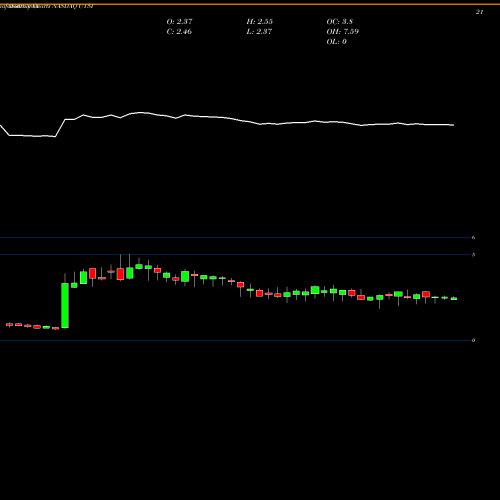
Task: Click the price axis label '0'
Action: (x=473, y=340)
